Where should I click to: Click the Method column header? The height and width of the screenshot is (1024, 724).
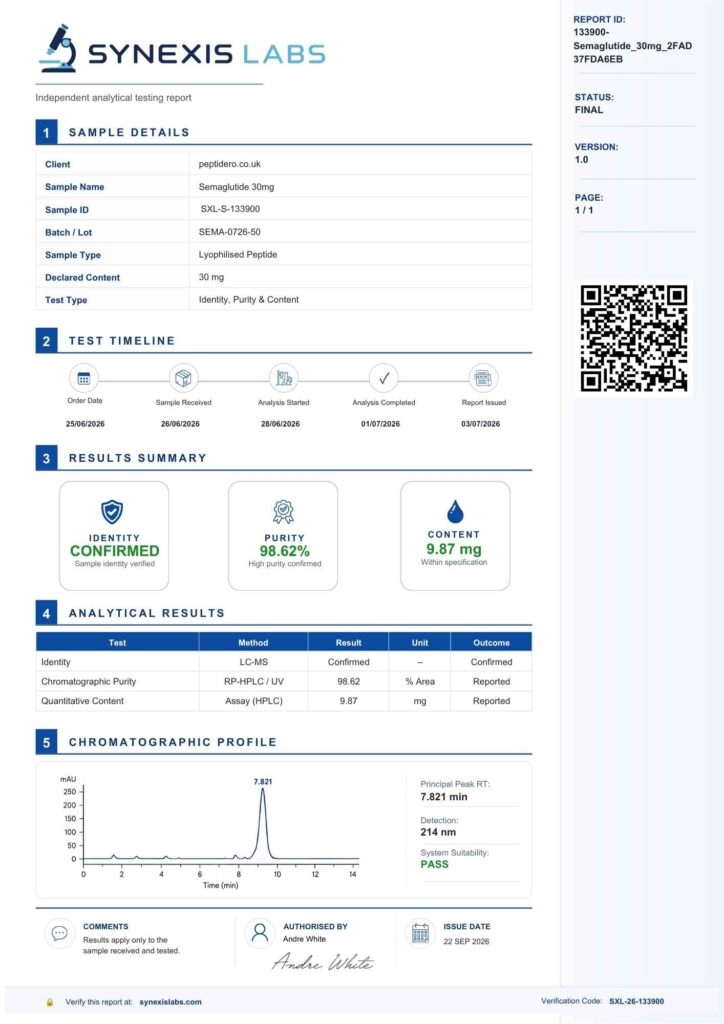pyautogui.click(x=253, y=643)
